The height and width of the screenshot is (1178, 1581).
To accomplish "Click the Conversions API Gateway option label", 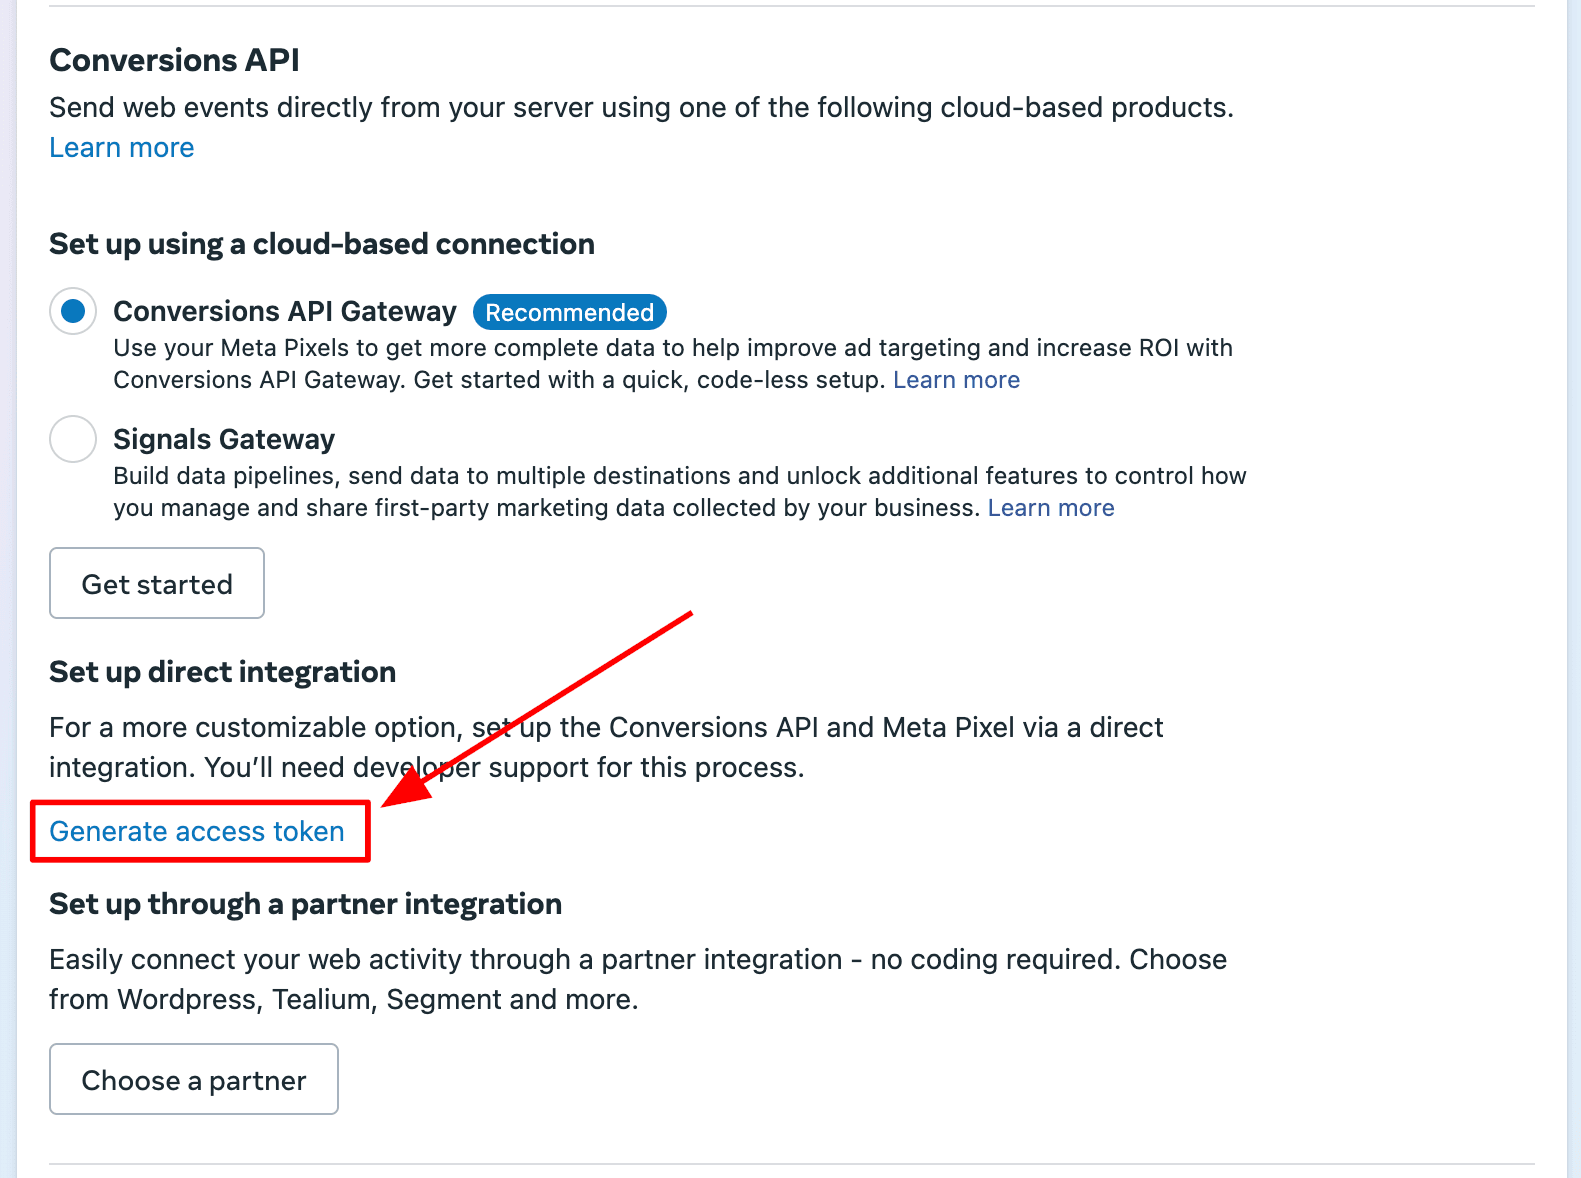I will (x=285, y=311).
